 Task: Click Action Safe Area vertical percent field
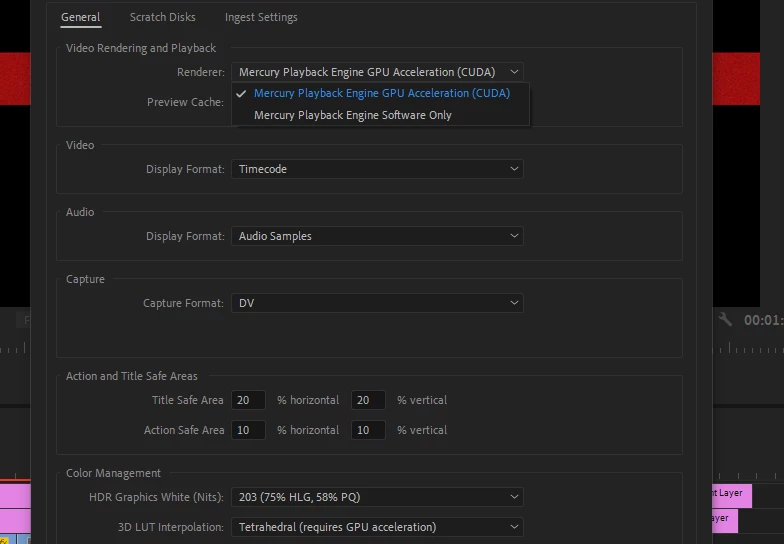(368, 430)
